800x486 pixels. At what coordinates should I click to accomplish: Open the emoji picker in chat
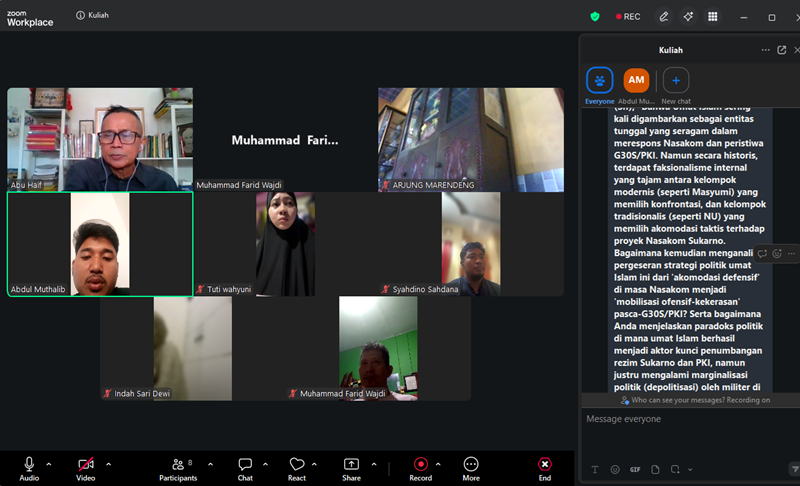[x=615, y=470]
